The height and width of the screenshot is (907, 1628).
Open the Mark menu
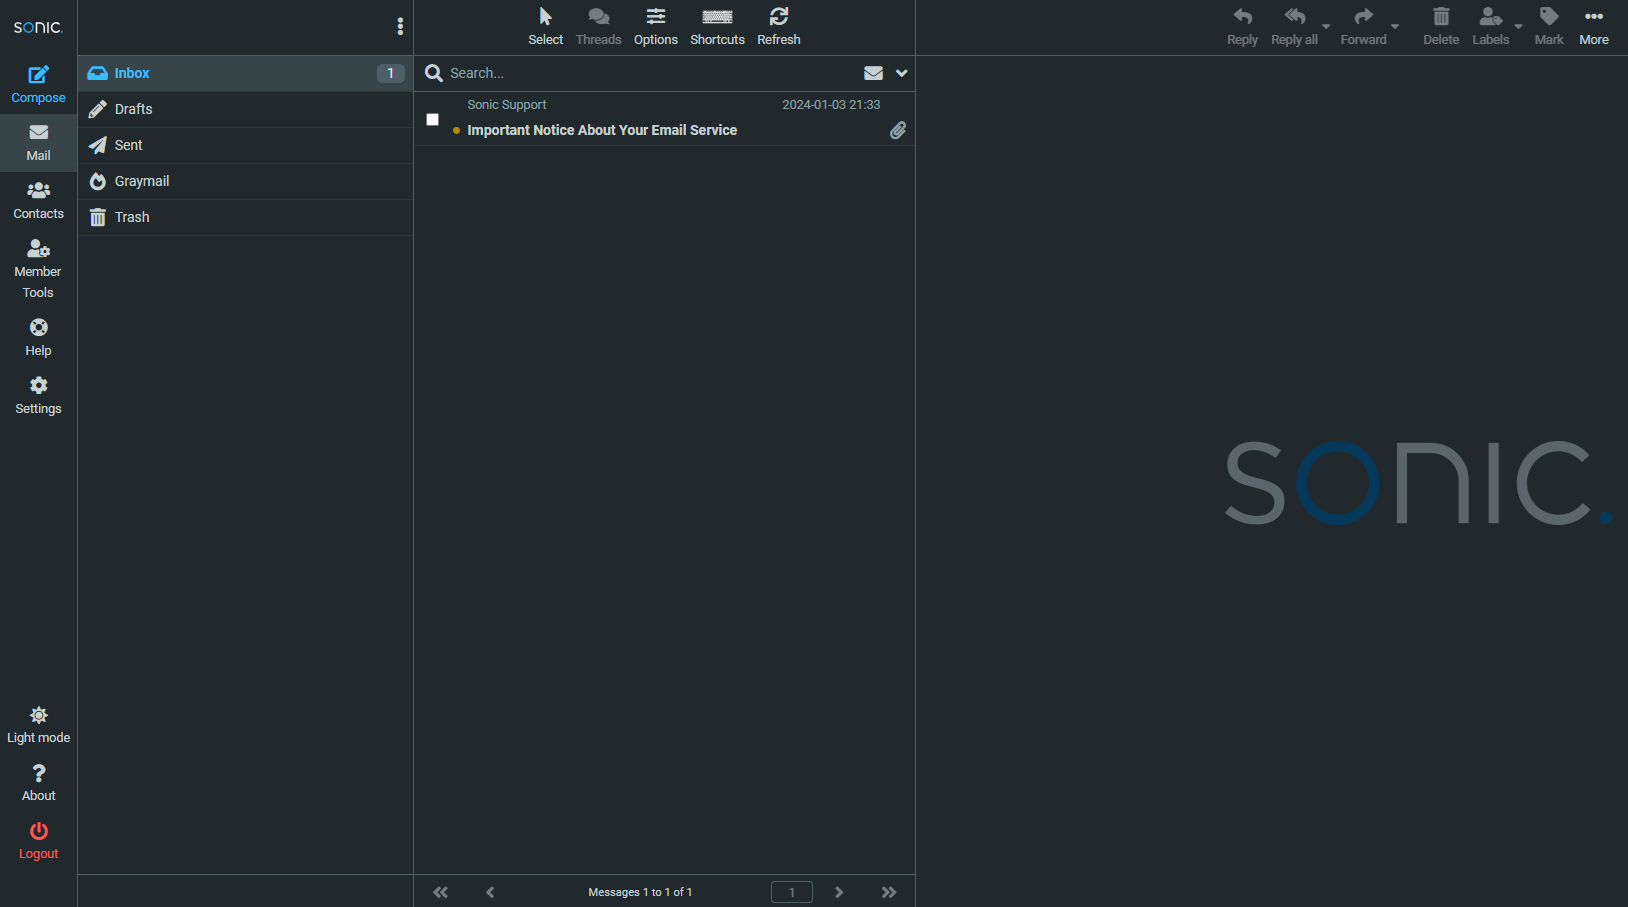point(1549,27)
